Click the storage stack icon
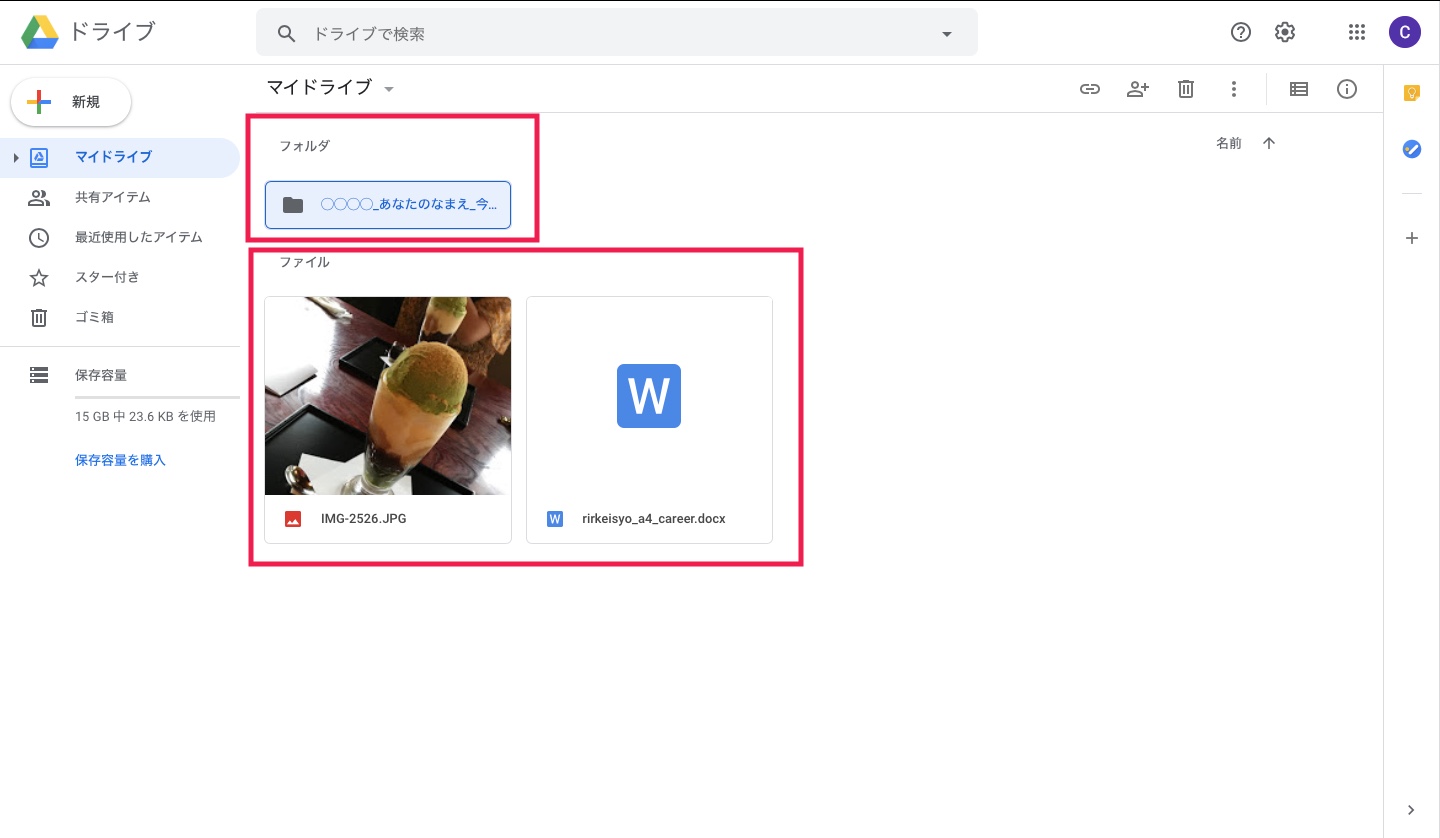This screenshot has height=838, width=1440. pyautogui.click(x=39, y=375)
